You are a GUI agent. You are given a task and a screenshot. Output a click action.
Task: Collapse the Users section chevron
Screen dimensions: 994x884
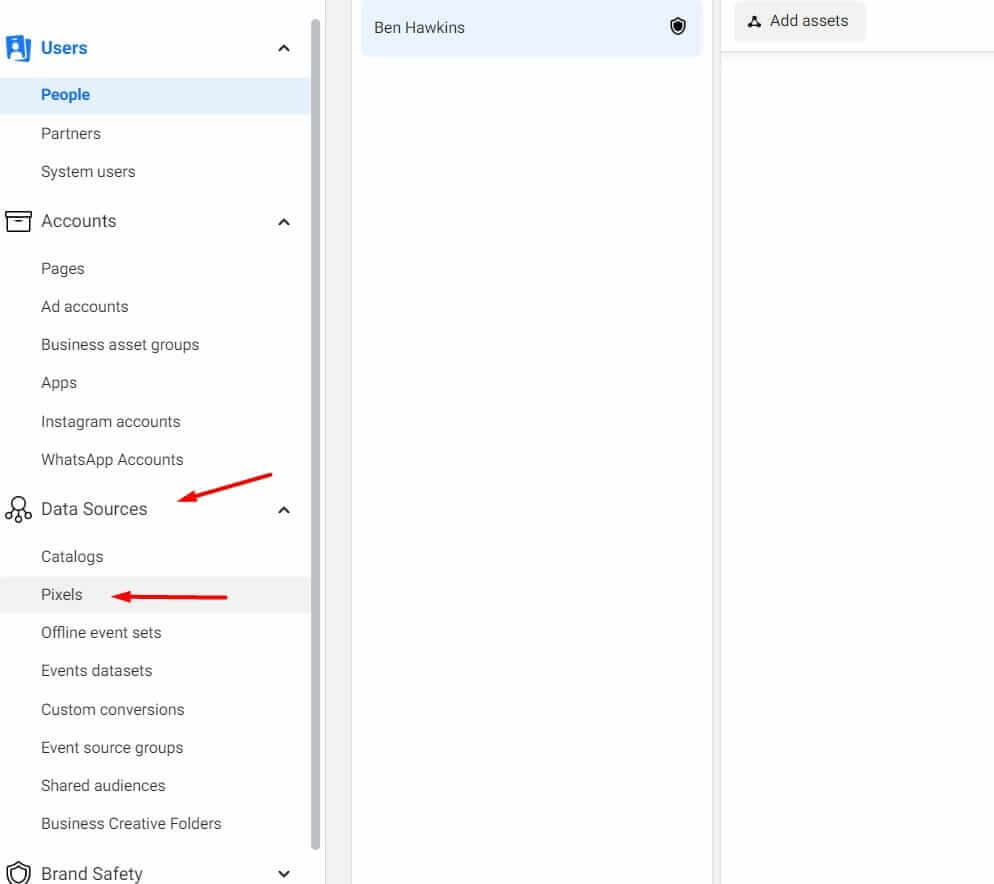(x=284, y=48)
